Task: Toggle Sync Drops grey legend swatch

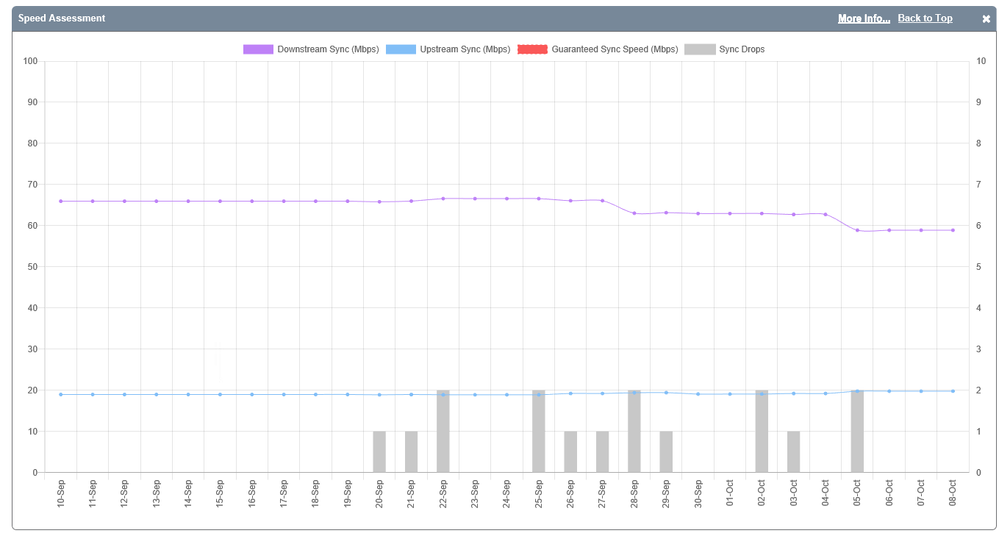Action: [x=699, y=49]
